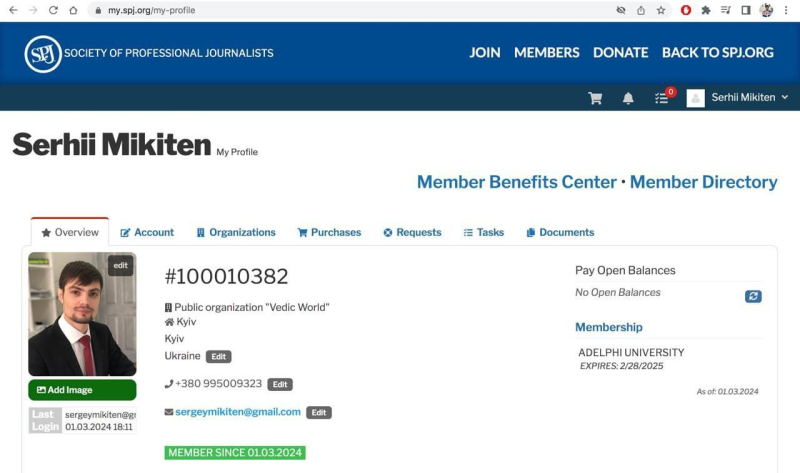Open the Member Benefits Center link
The width and height of the screenshot is (800, 473).
[x=516, y=182]
